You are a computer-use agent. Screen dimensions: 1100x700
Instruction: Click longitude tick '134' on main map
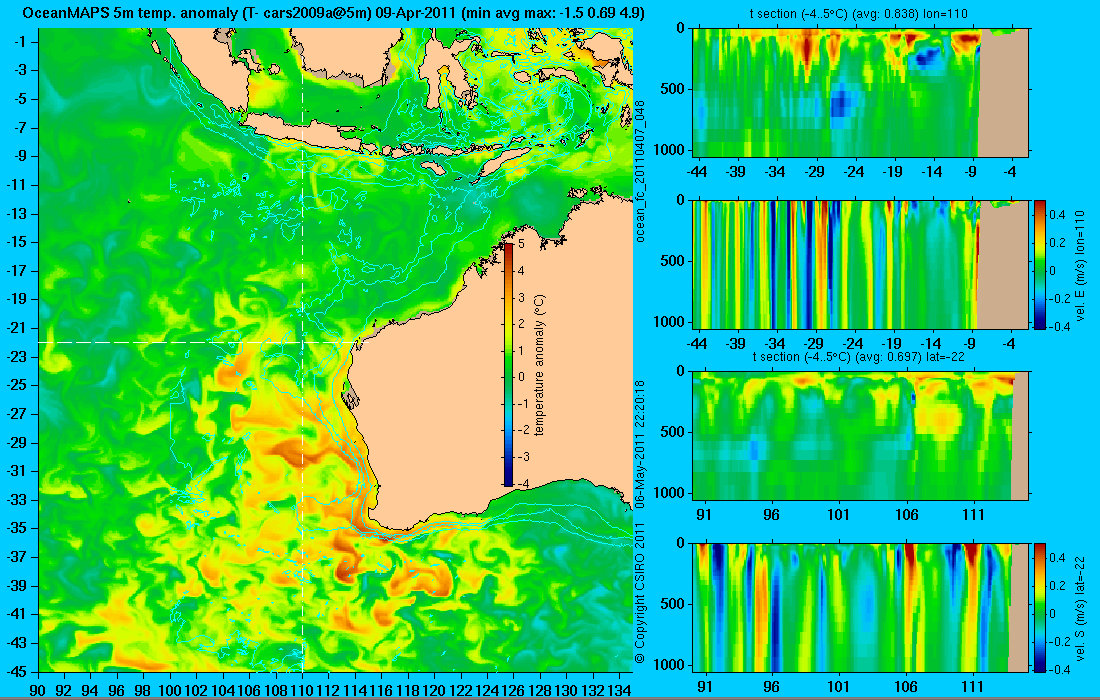pyautogui.click(x=619, y=690)
